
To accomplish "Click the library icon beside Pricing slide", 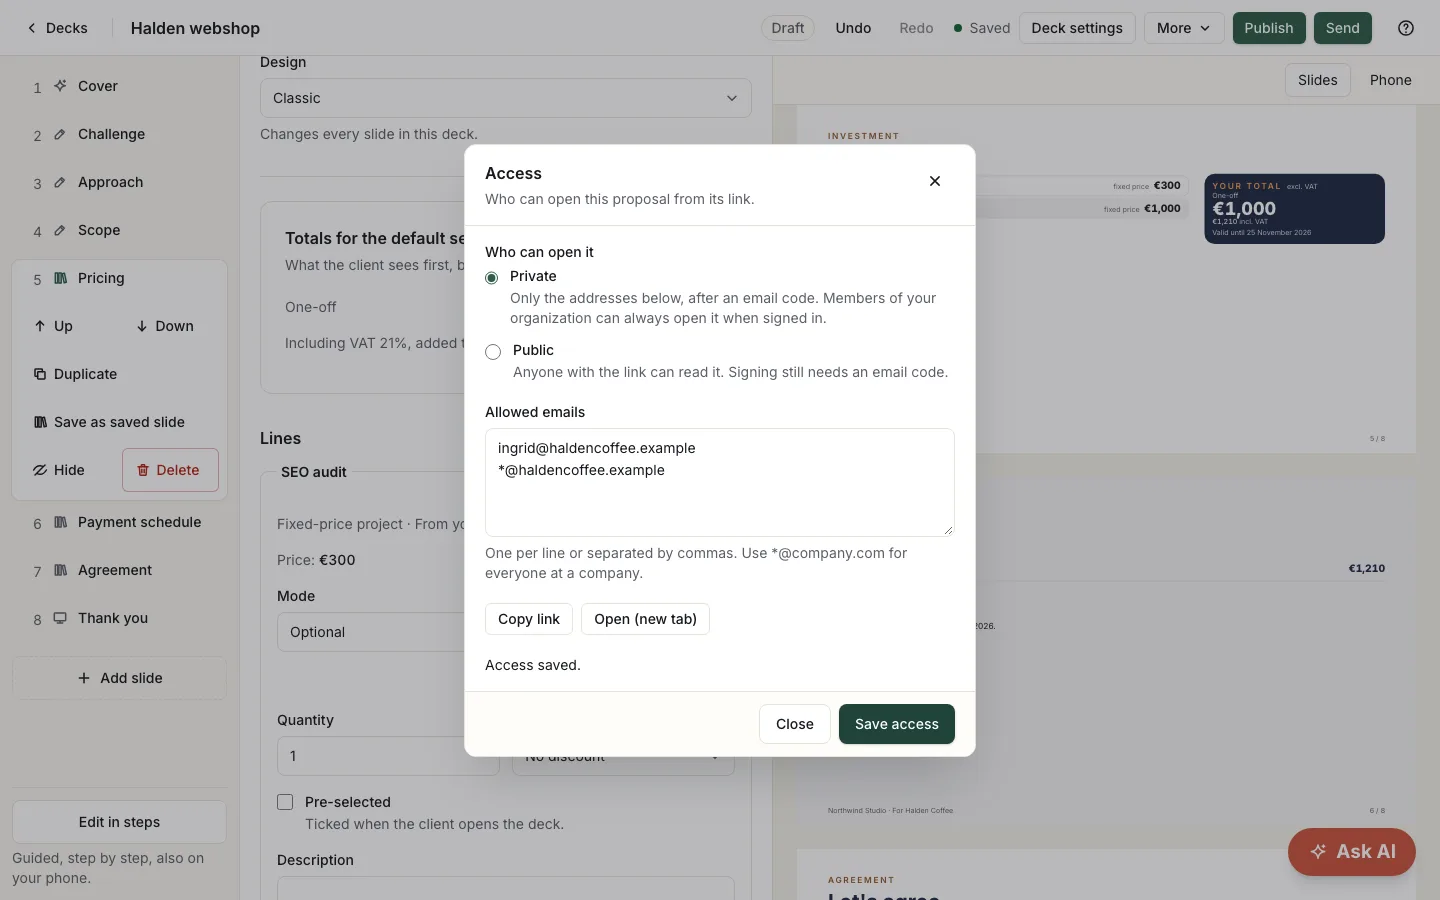I will click(x=60, y=278).
